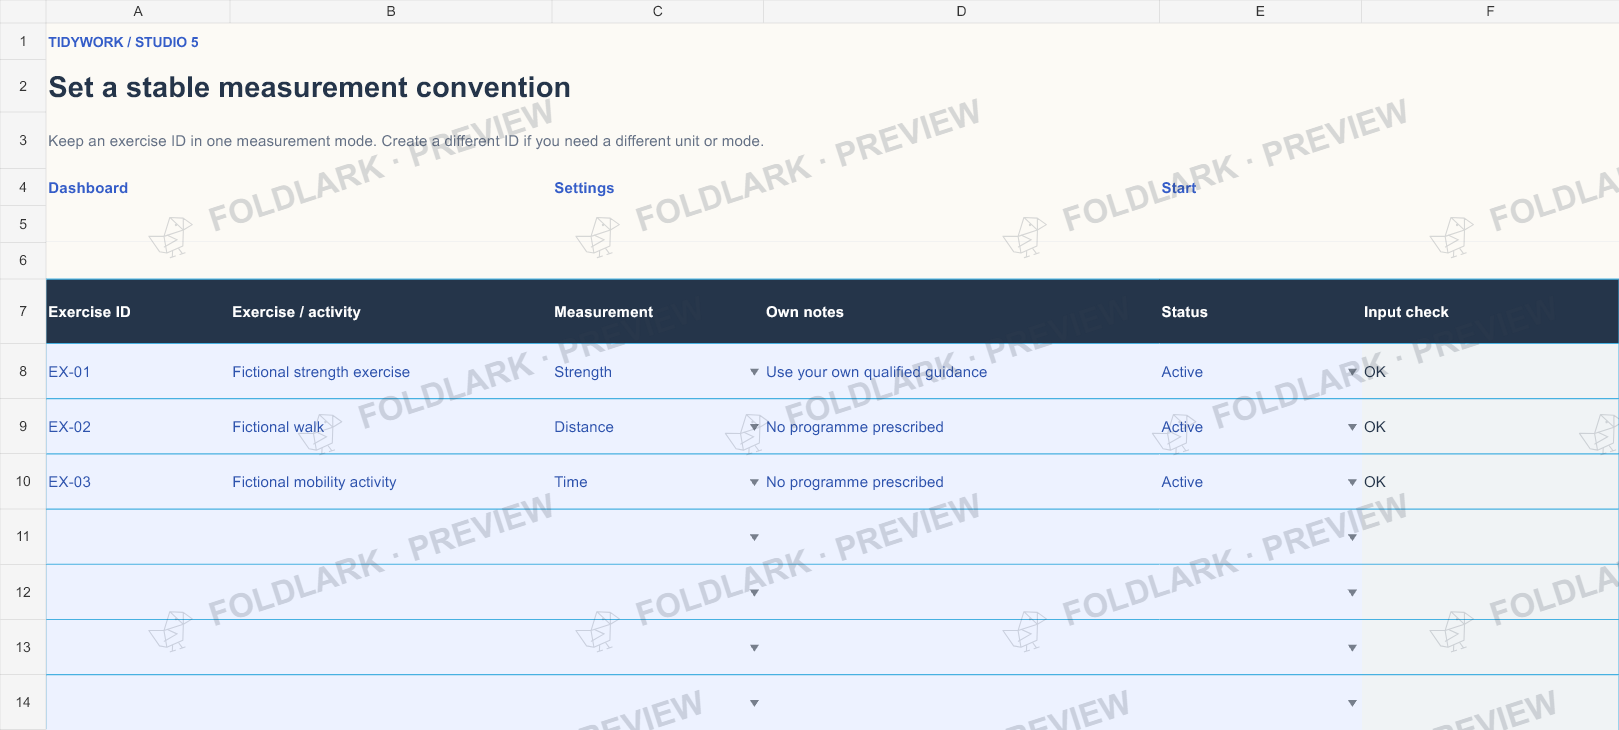
Task: Click the Active status cell for EX-03
Action: (x=1260, y=482)
